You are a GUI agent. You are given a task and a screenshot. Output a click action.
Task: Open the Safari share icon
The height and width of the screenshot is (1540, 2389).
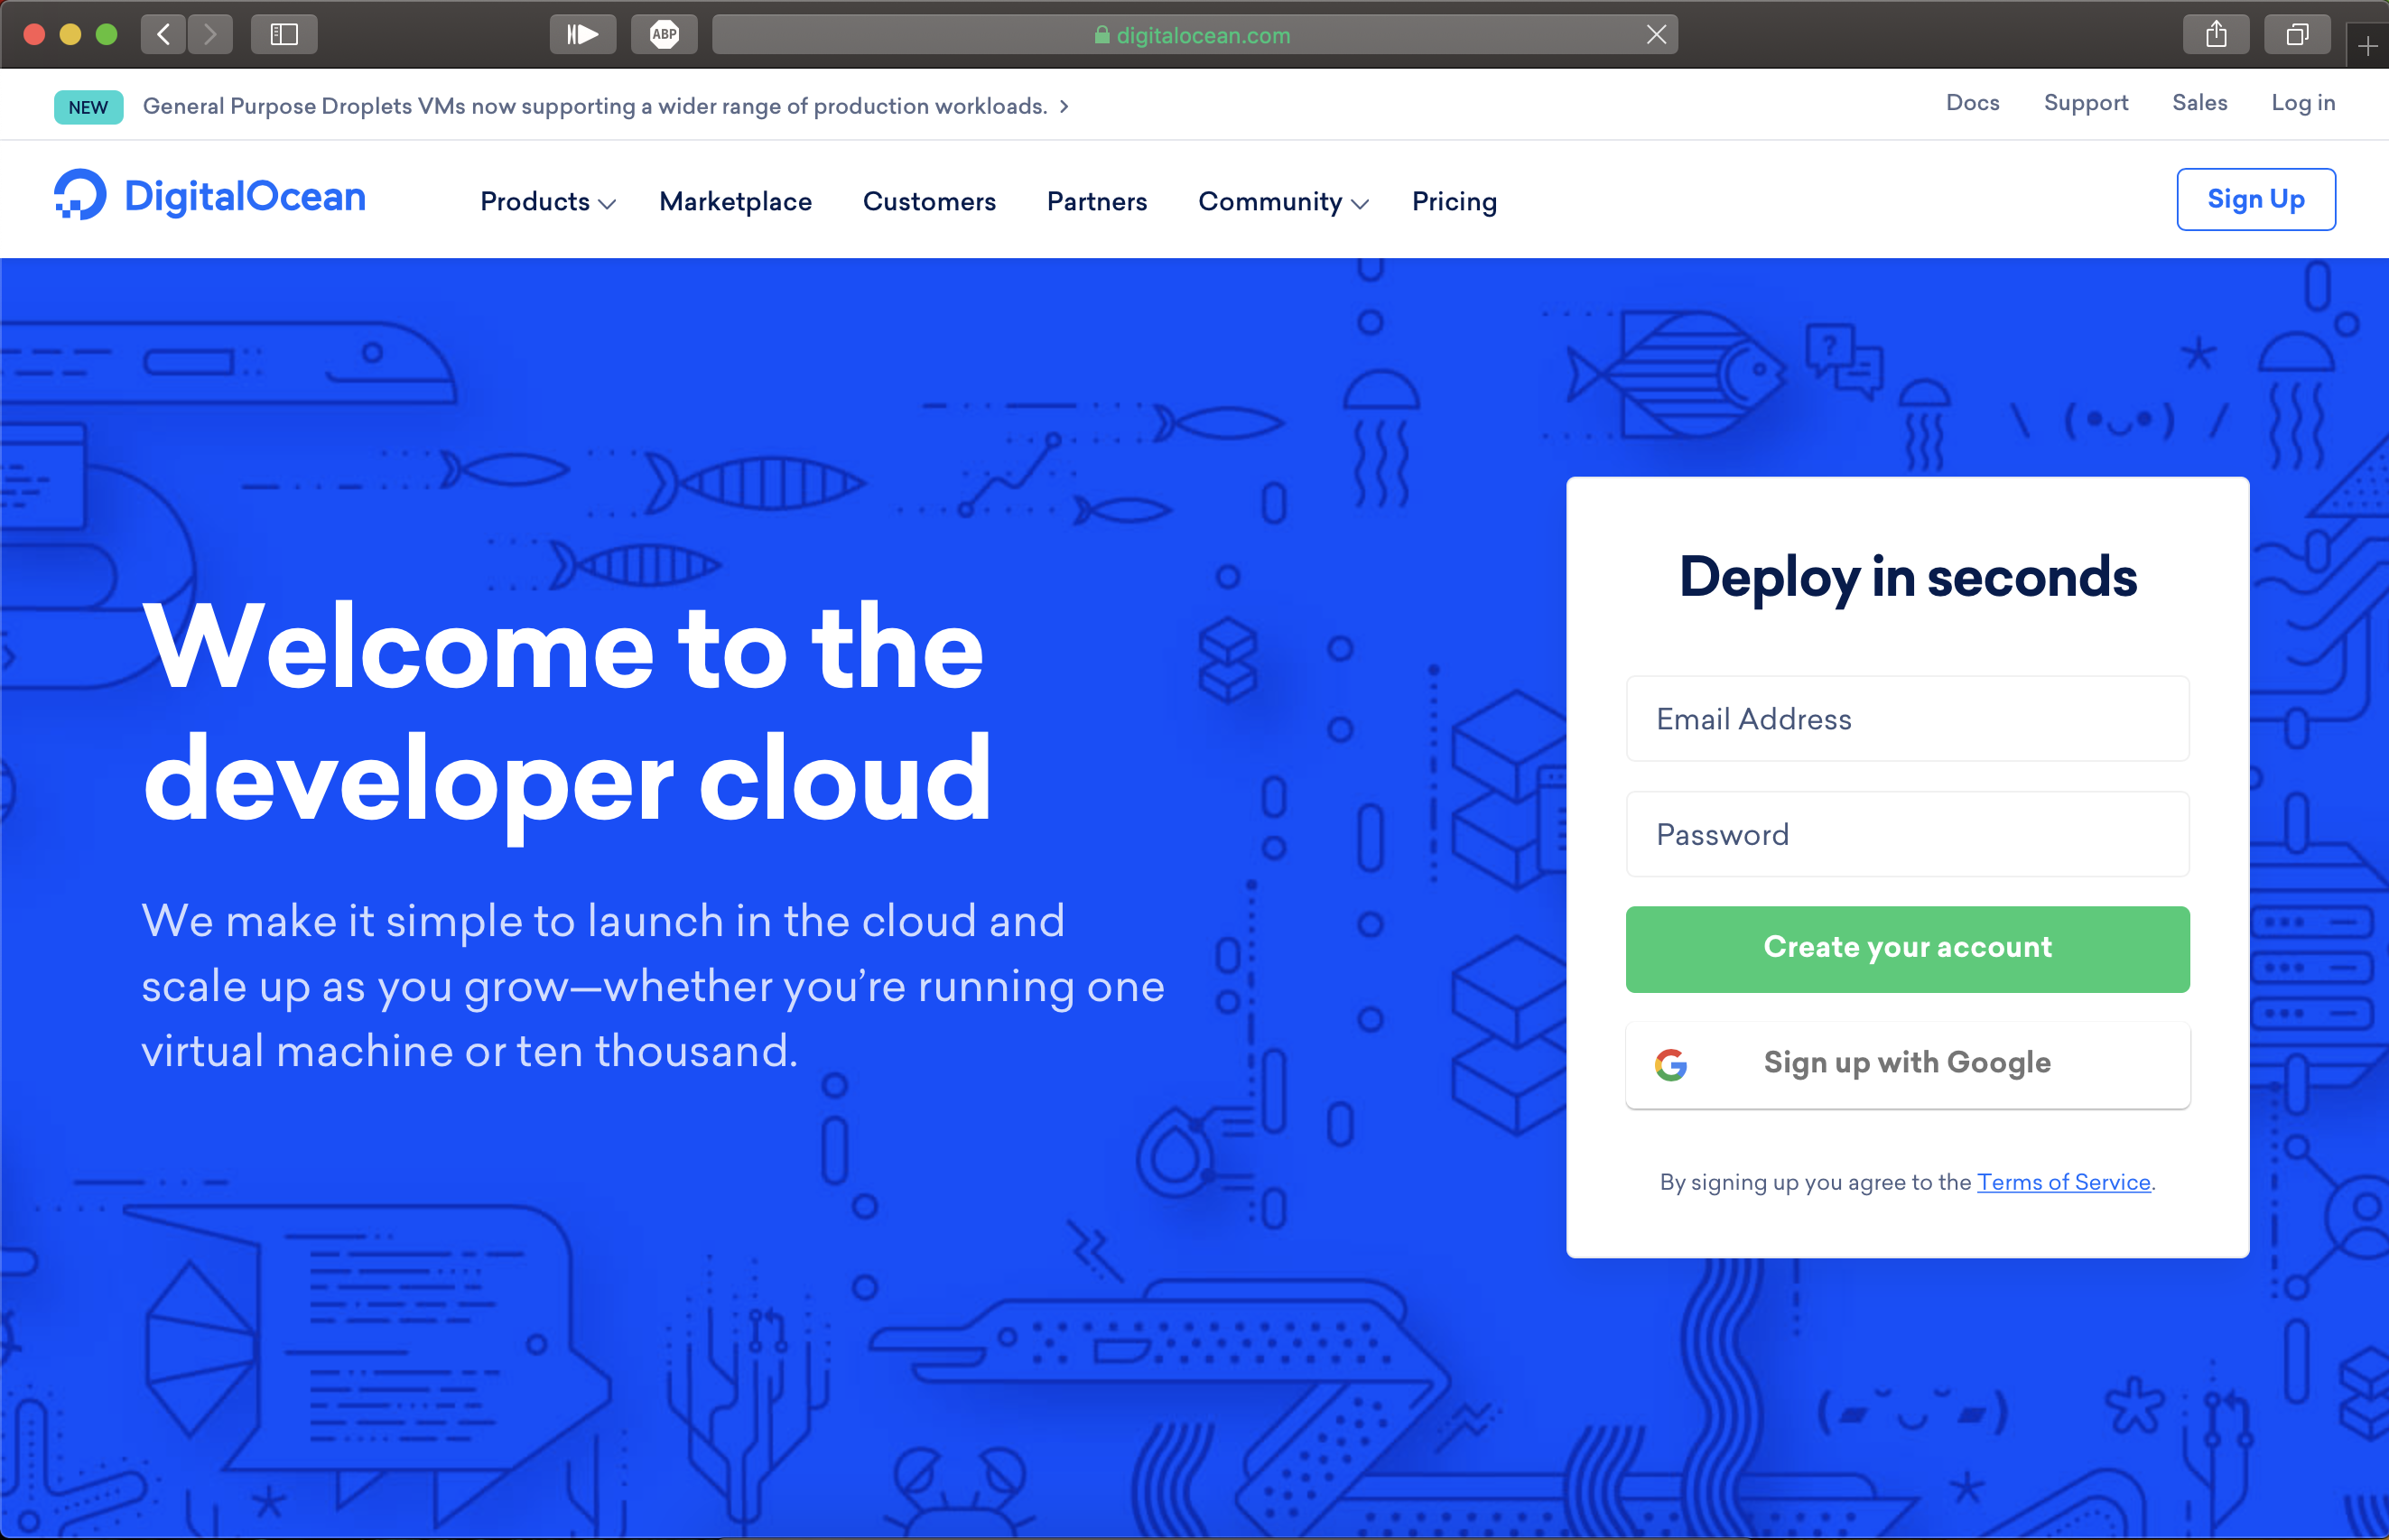pyautogui.click(x=2216, y=35)
